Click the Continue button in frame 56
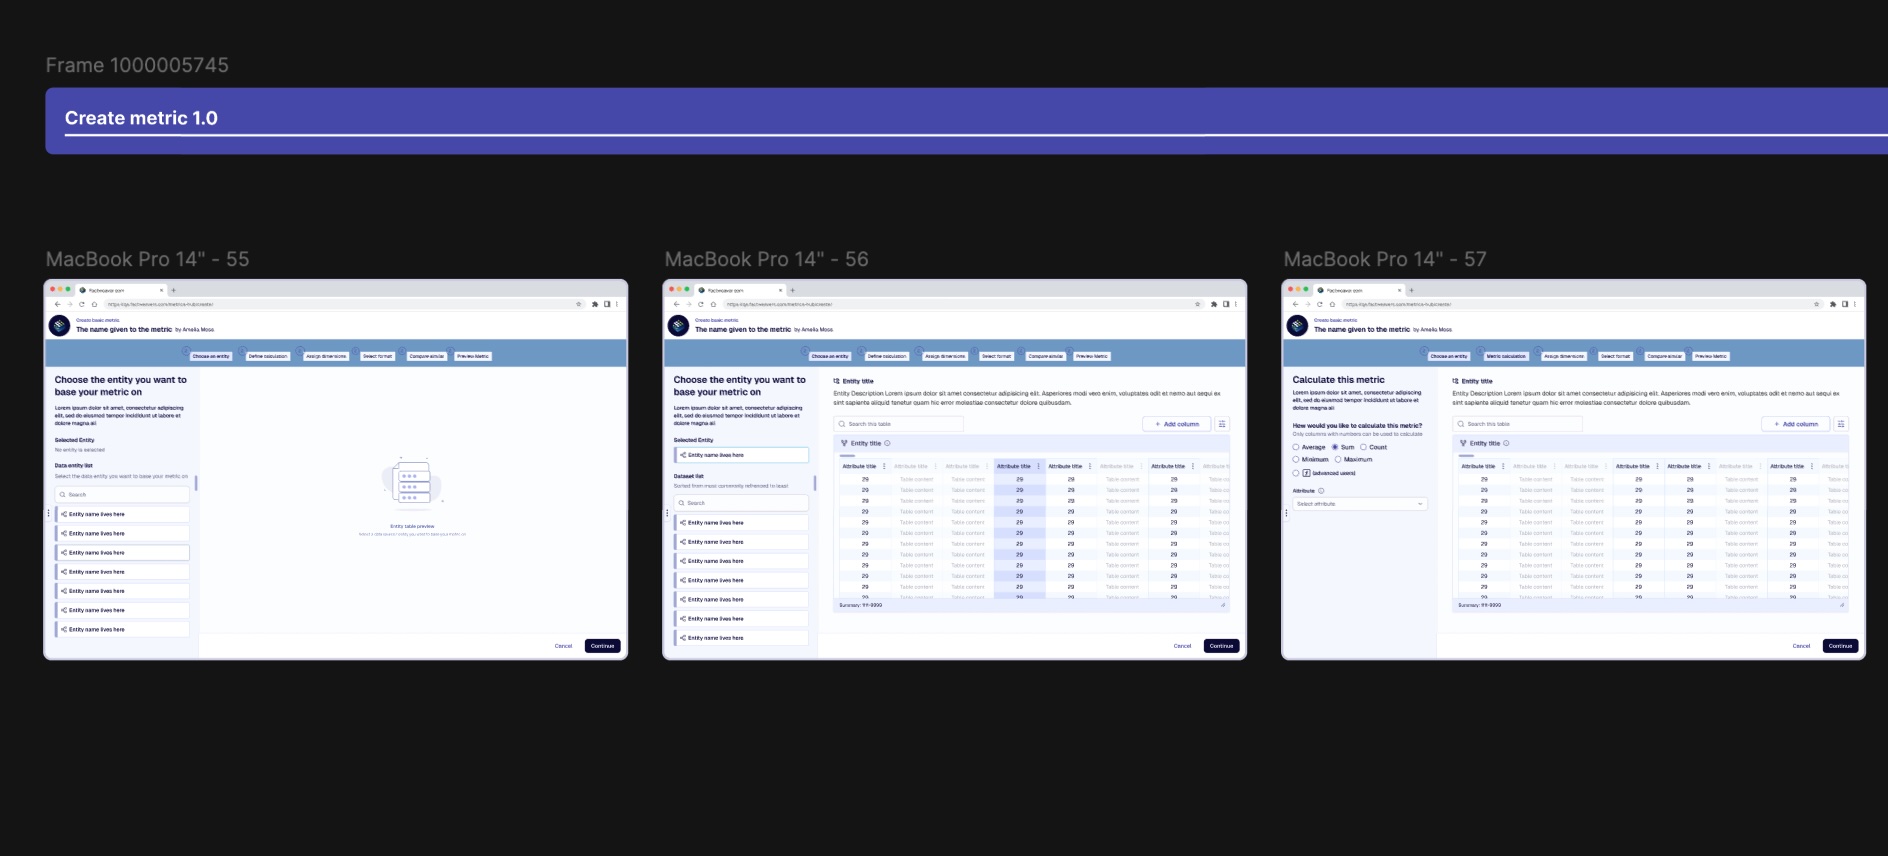This screenshot has width=1888, height=856. click(1222, 646)
